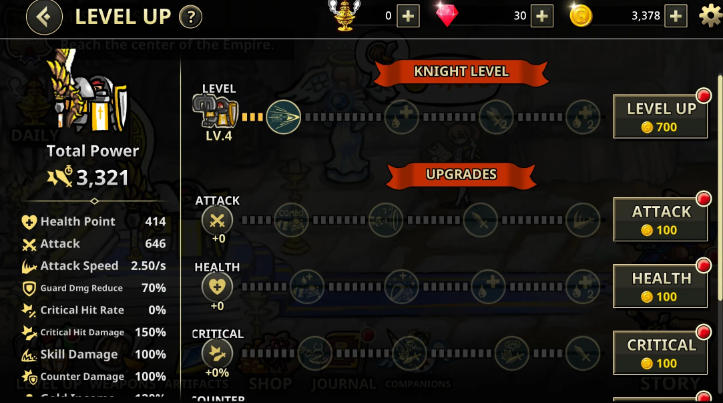The width and height of the screenshot is (723, 403).
Task: Click the Health Point stat row
Action: click(94, 222)
